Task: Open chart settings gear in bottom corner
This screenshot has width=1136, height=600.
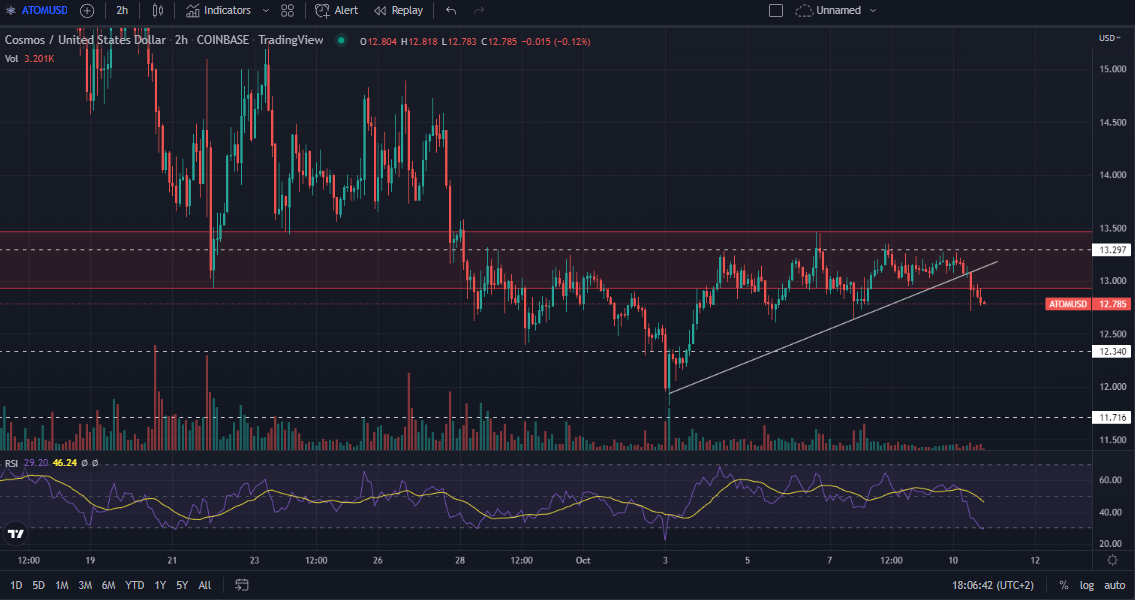Action: tap(1111, 560)
